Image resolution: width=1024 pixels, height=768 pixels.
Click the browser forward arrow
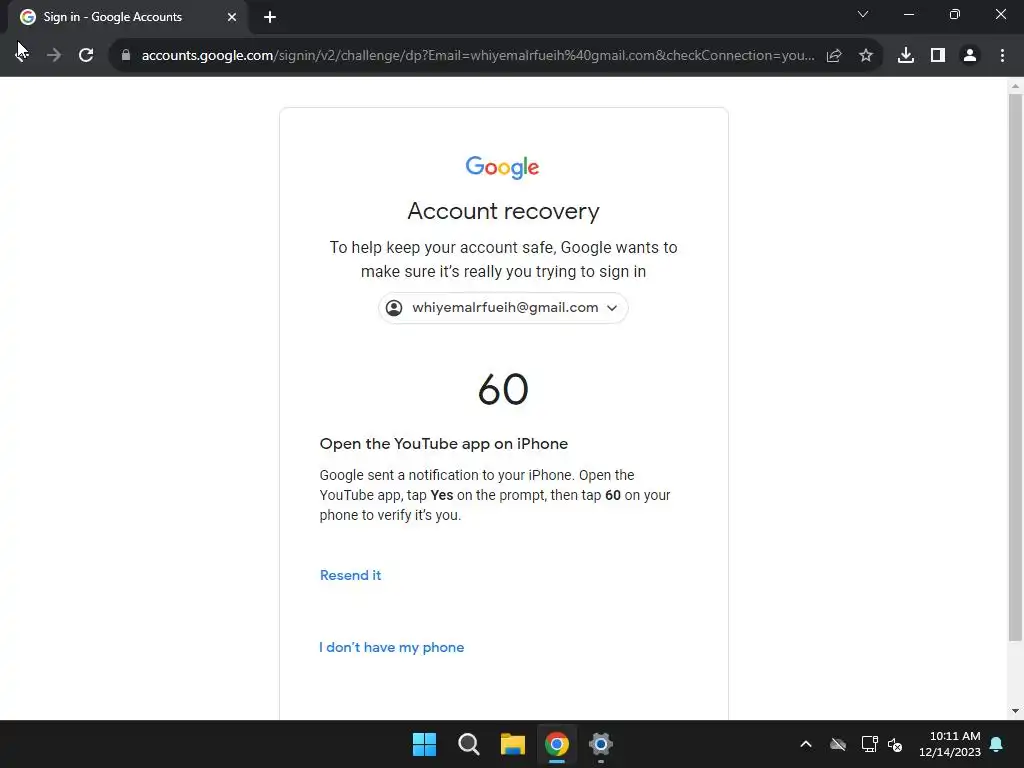(54, 55)
